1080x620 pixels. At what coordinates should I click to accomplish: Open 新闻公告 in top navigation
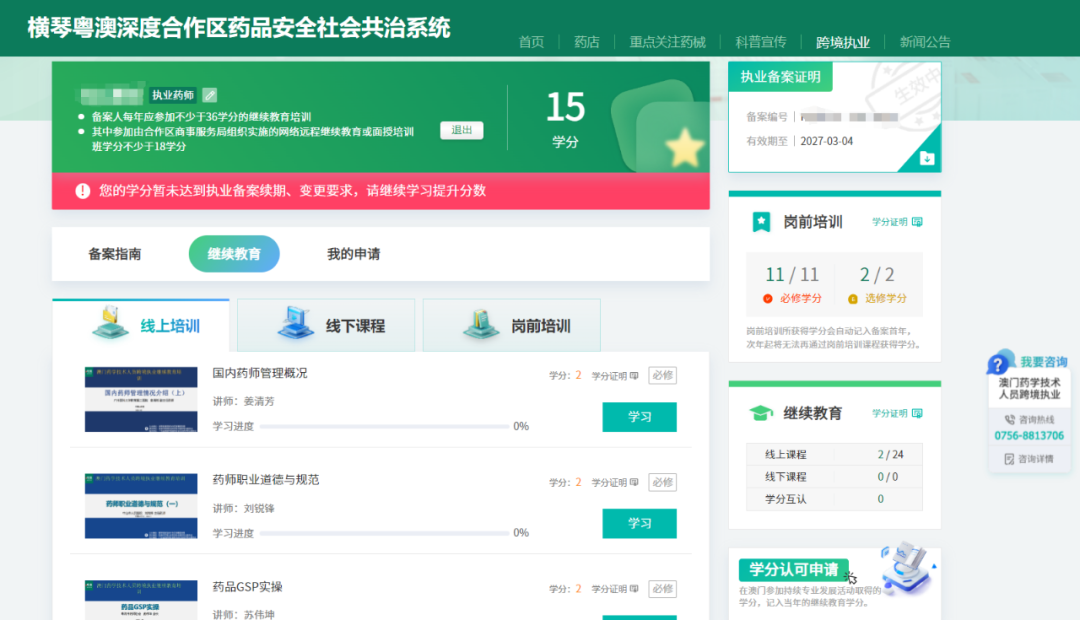click(925, 42)
